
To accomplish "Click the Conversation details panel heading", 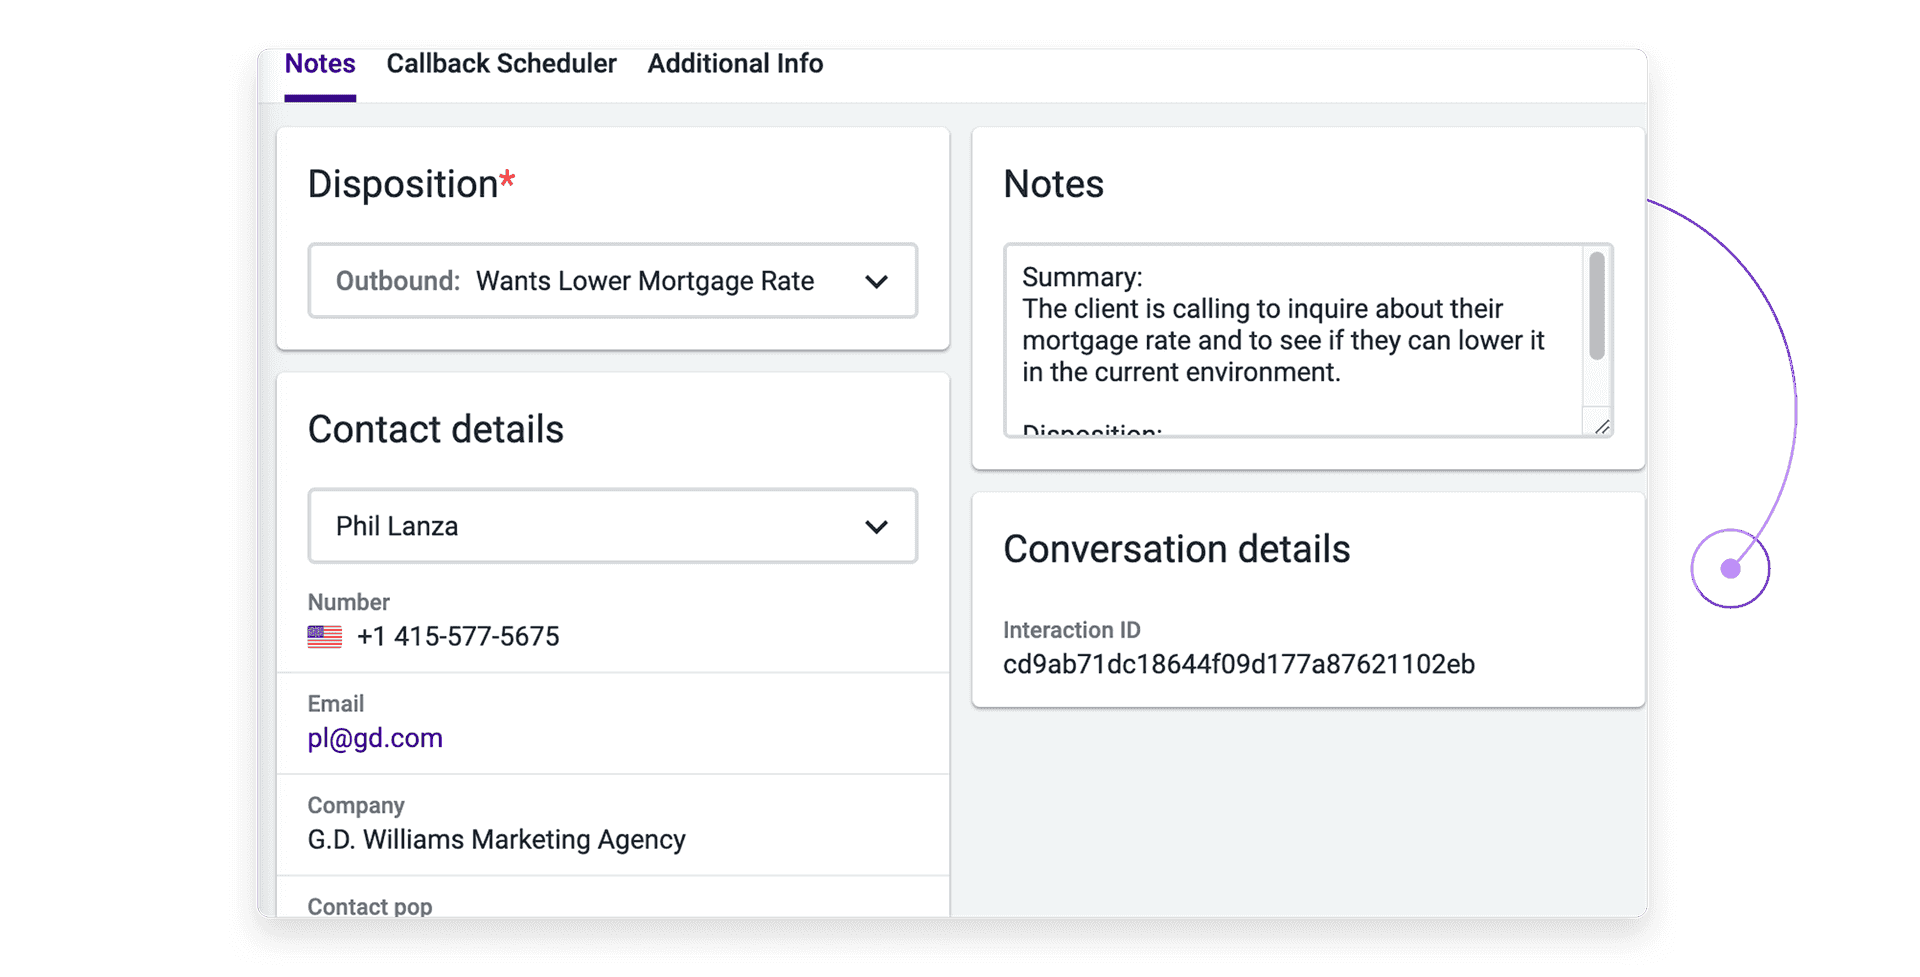I will (x=1177, y=548).
